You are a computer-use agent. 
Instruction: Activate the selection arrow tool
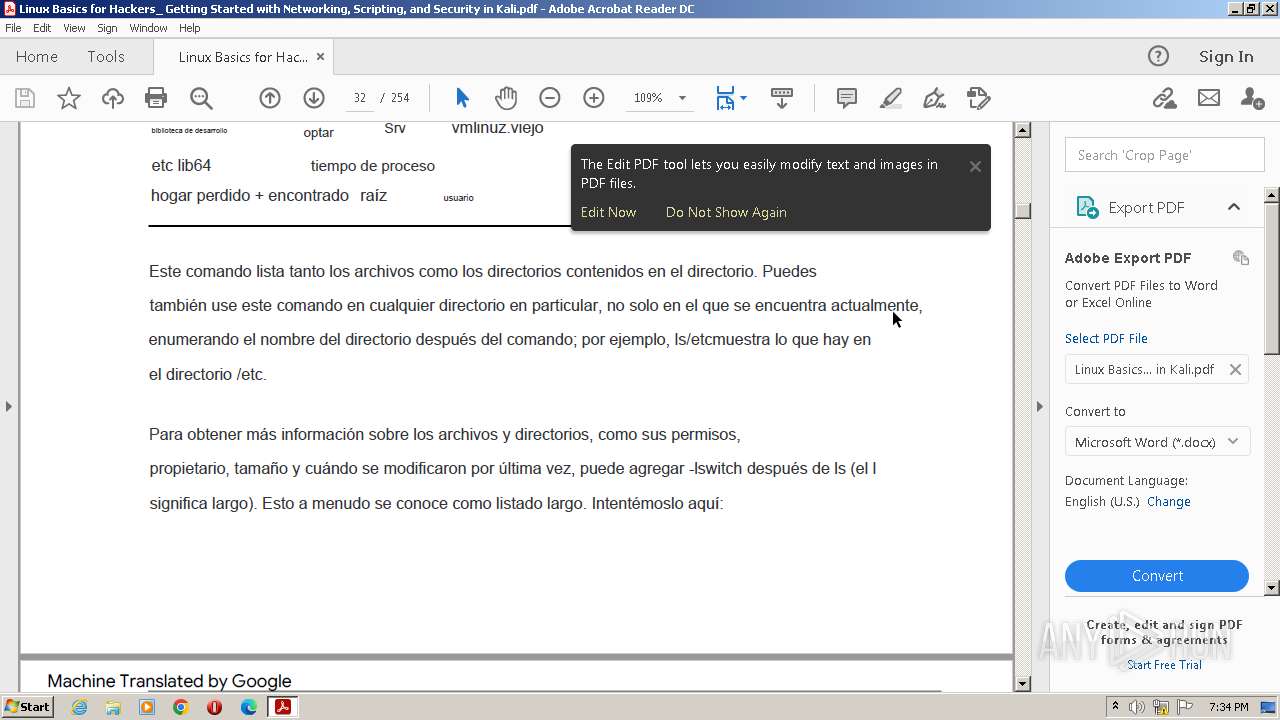(462, 98)
